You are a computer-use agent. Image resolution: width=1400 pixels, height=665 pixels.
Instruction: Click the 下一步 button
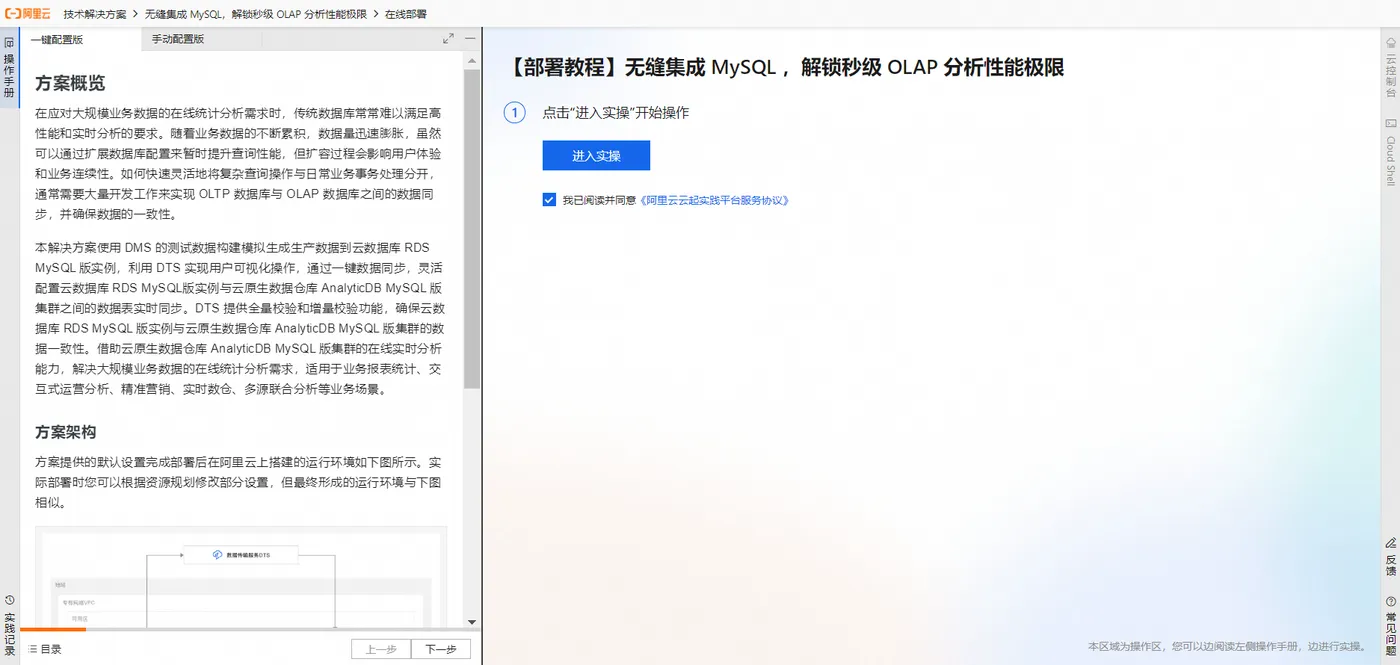pyautogui.click(x=441, y=649)
